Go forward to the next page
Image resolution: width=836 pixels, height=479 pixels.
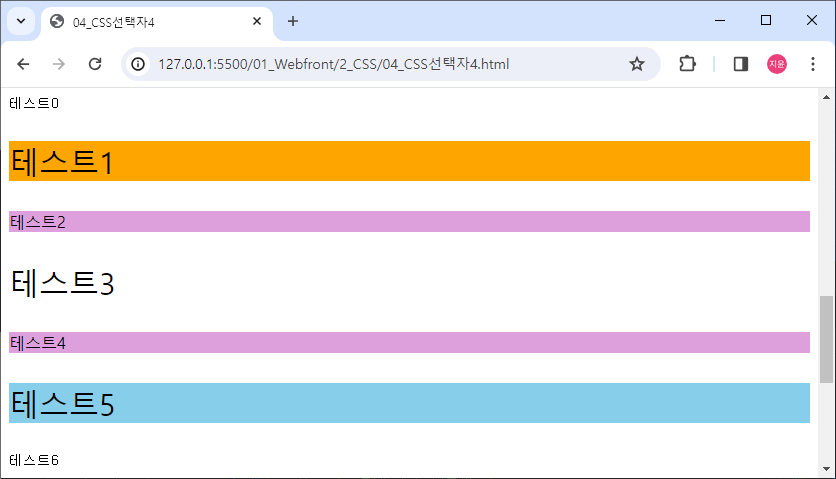click(59, 64)
